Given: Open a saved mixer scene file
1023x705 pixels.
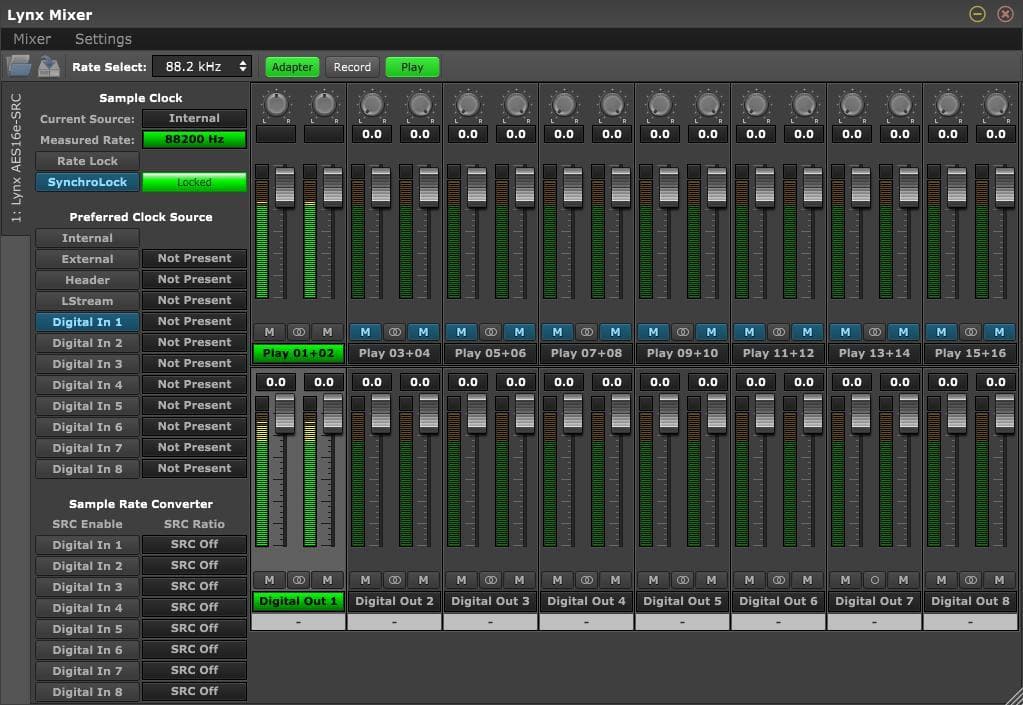Looking at the screenshot, I should [18, 66].
